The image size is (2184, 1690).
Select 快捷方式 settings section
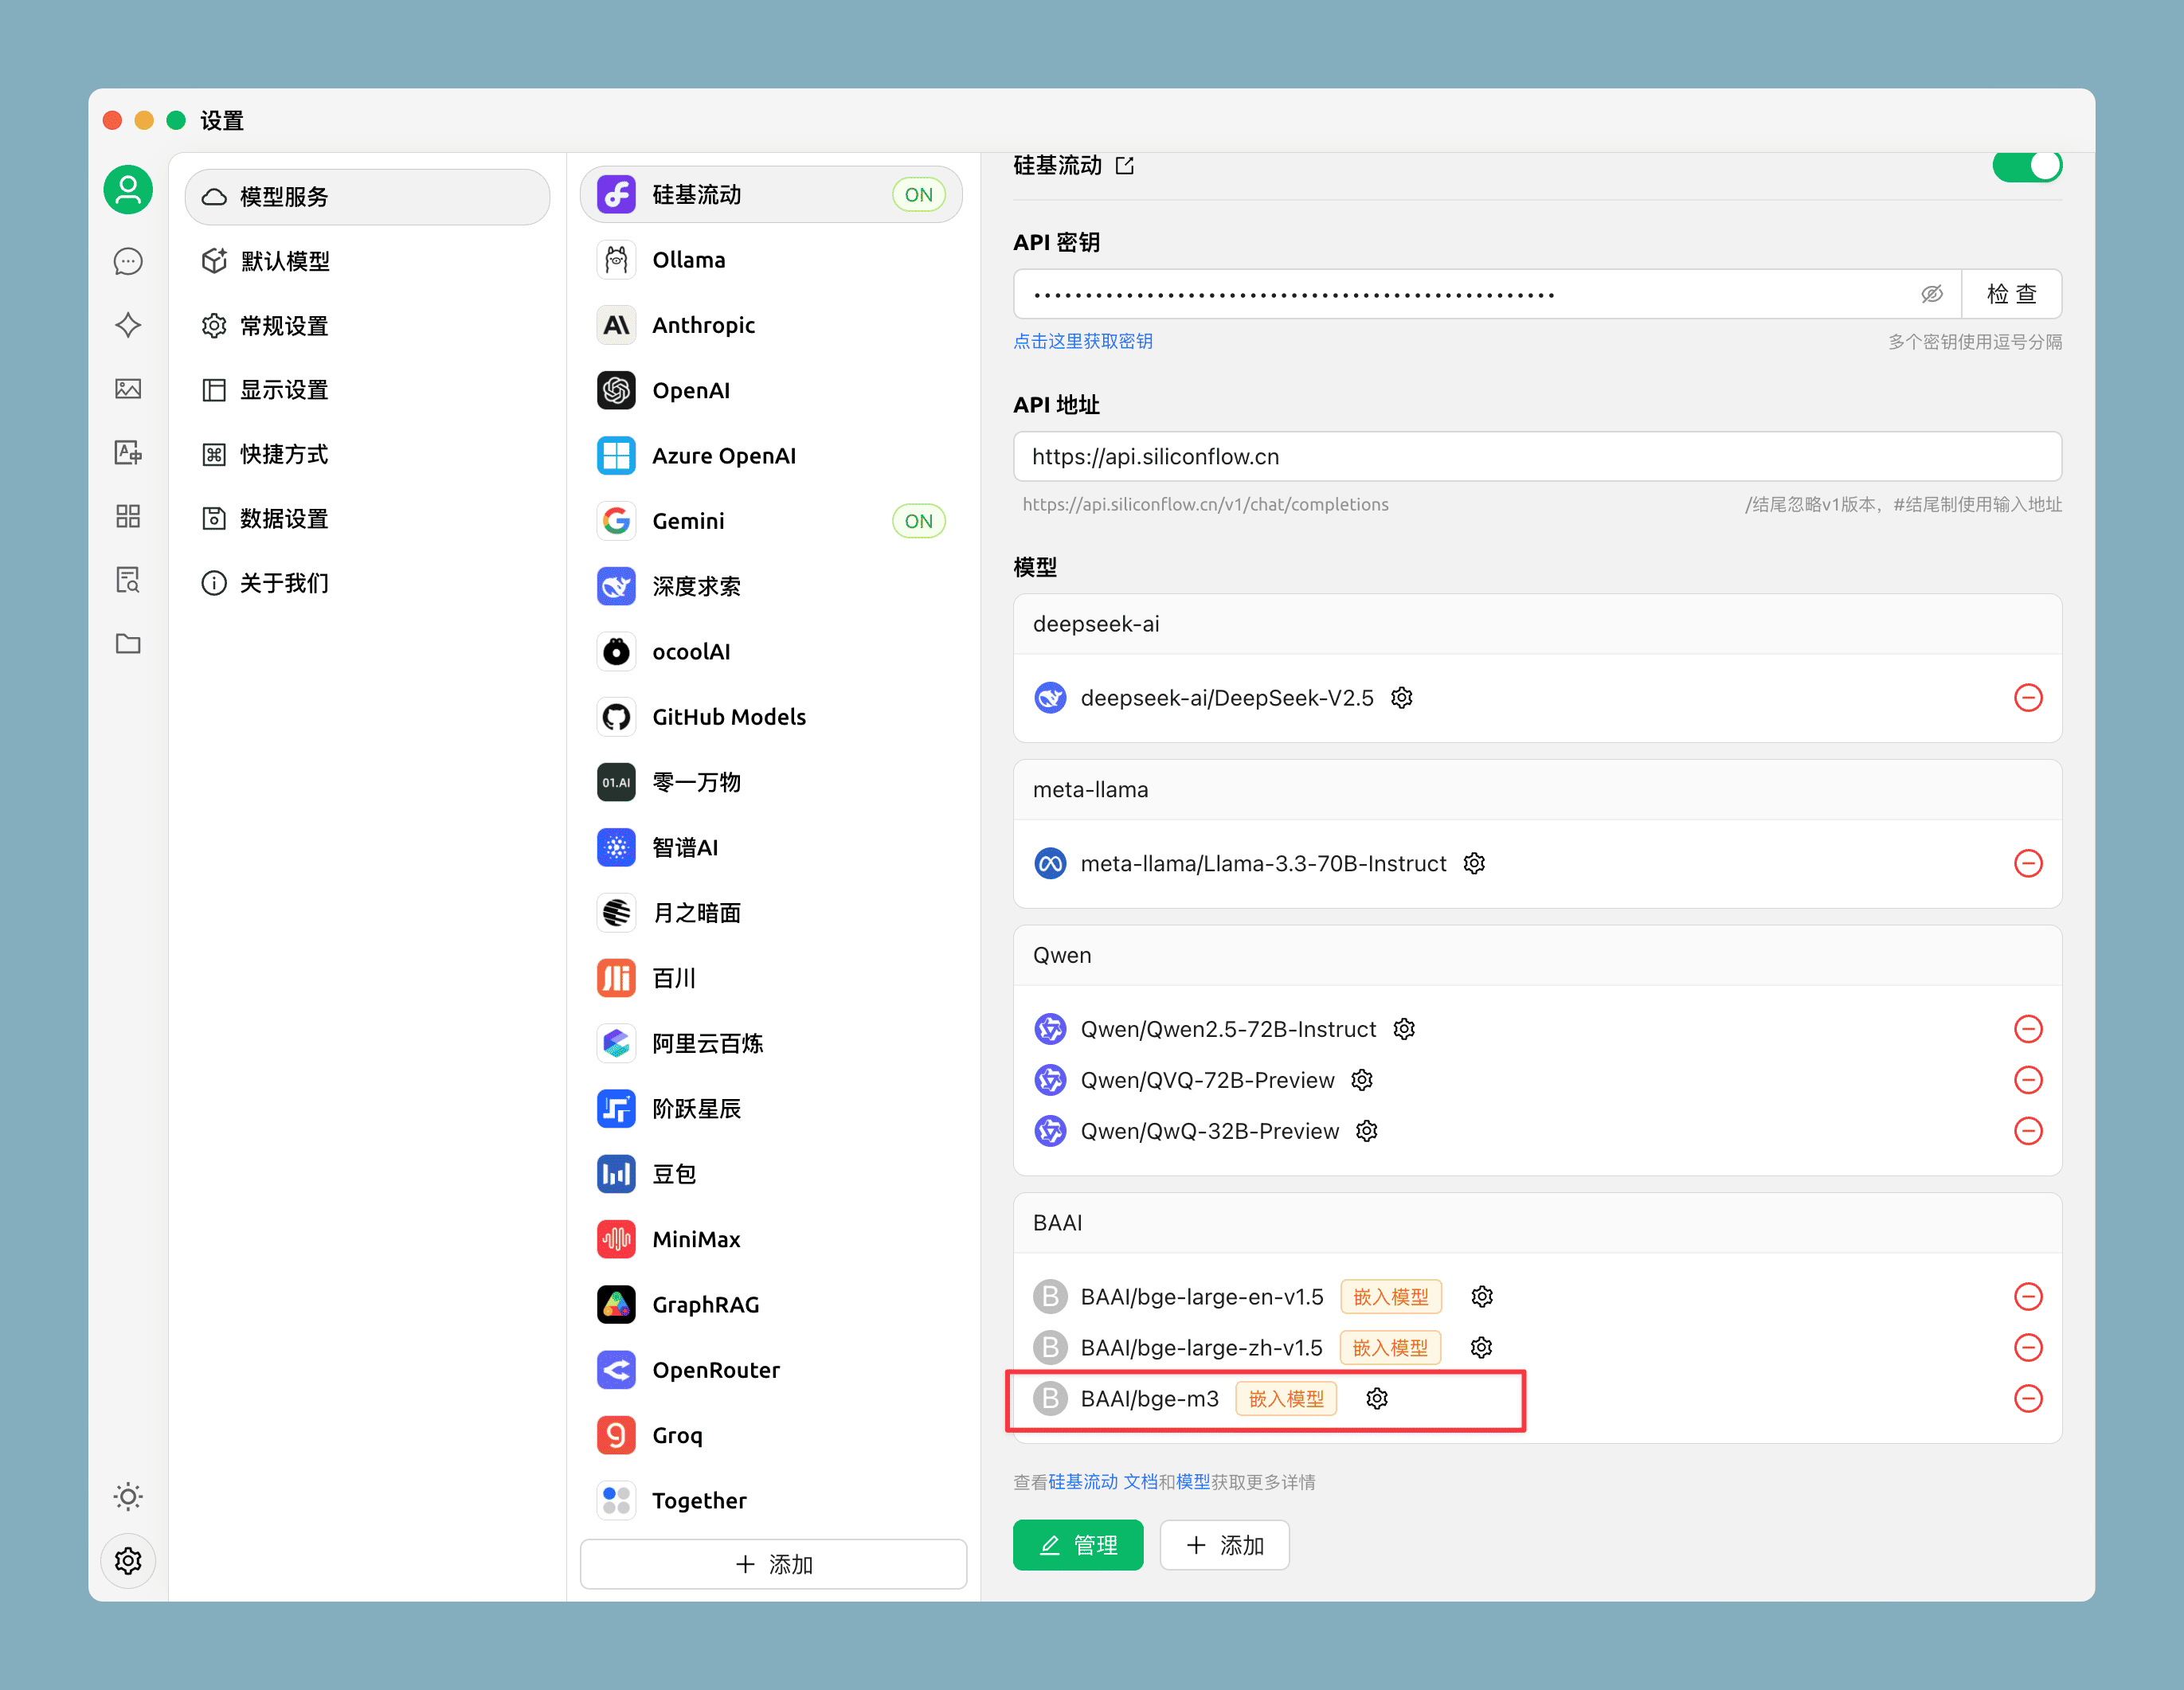tap(367, 455)
